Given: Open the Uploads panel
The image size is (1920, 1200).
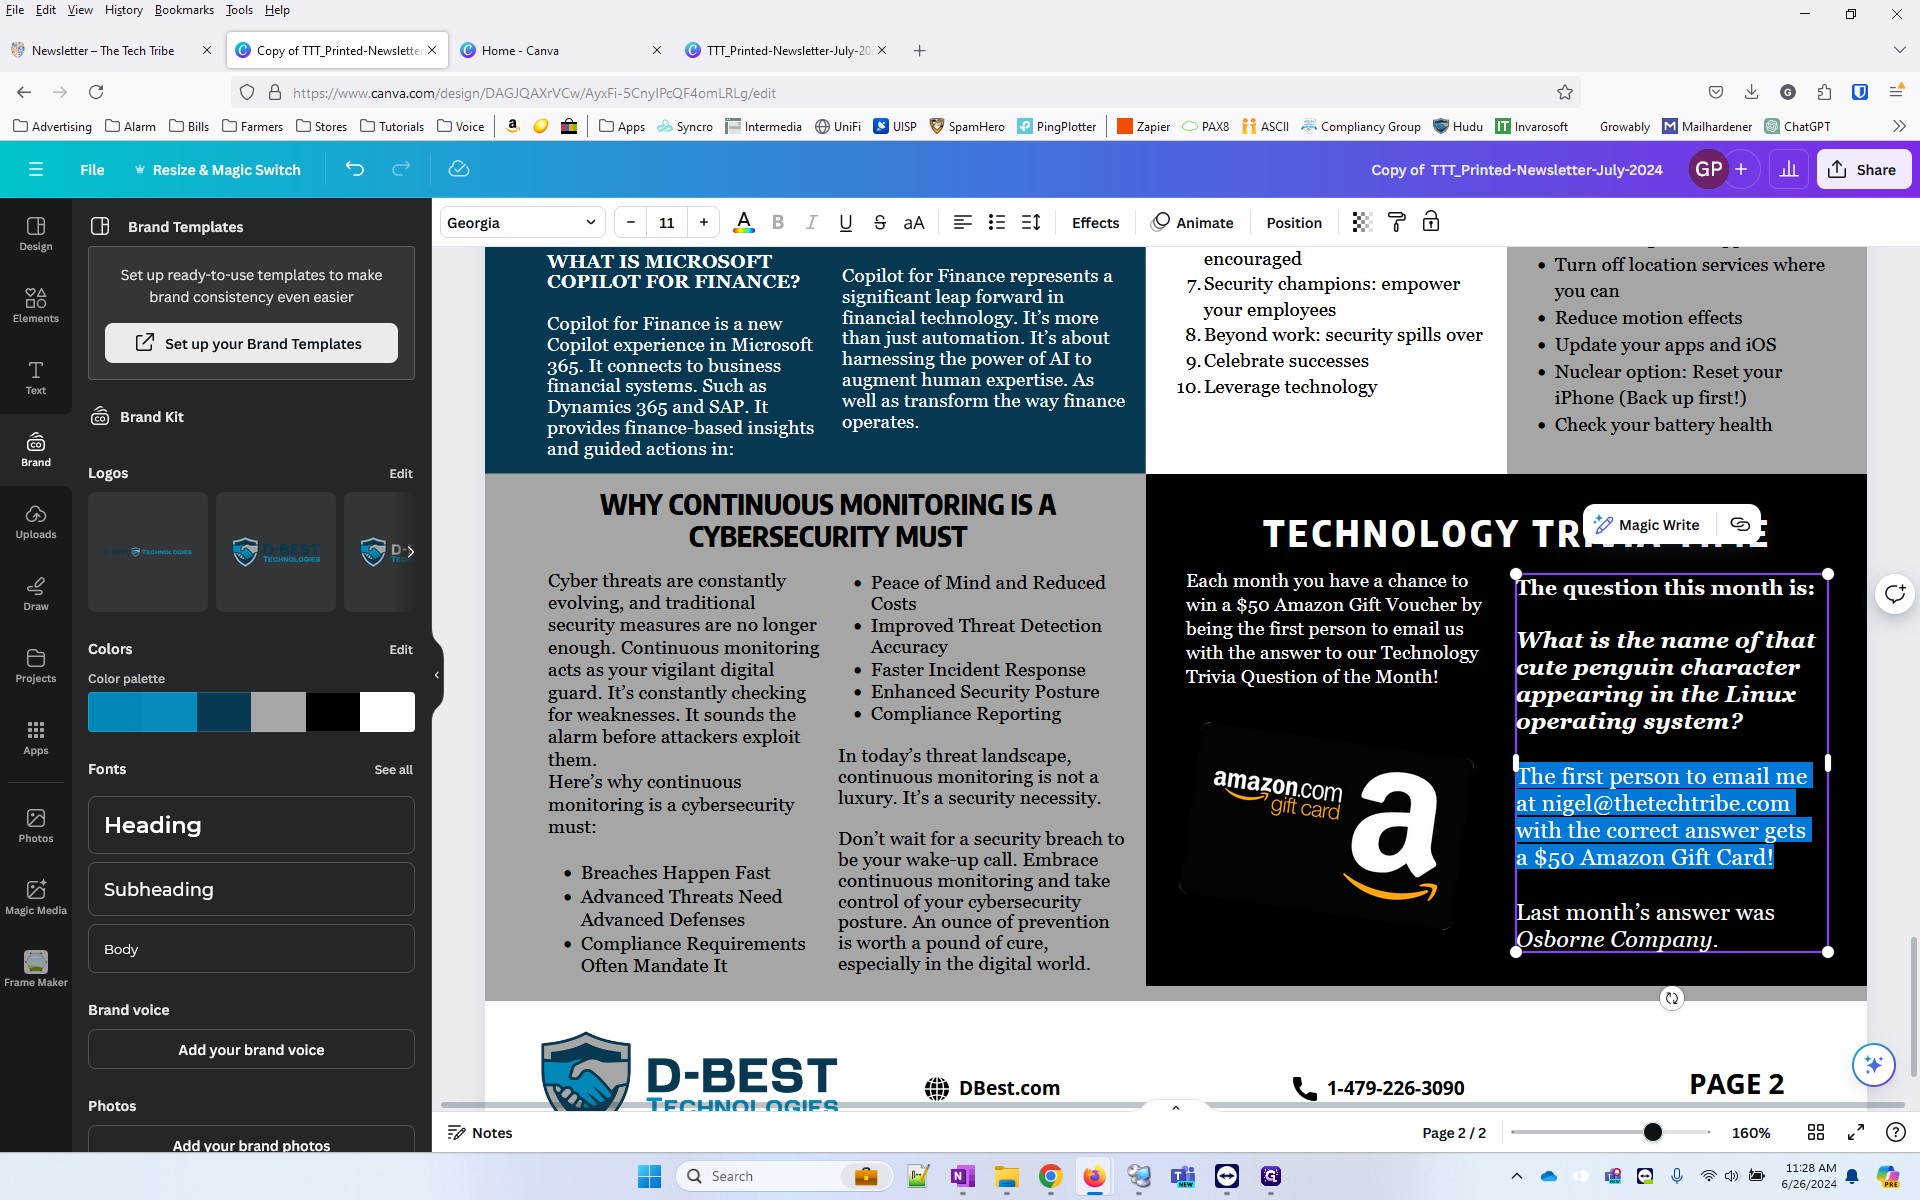Looking at the screenshot, I should coord(36,522).
